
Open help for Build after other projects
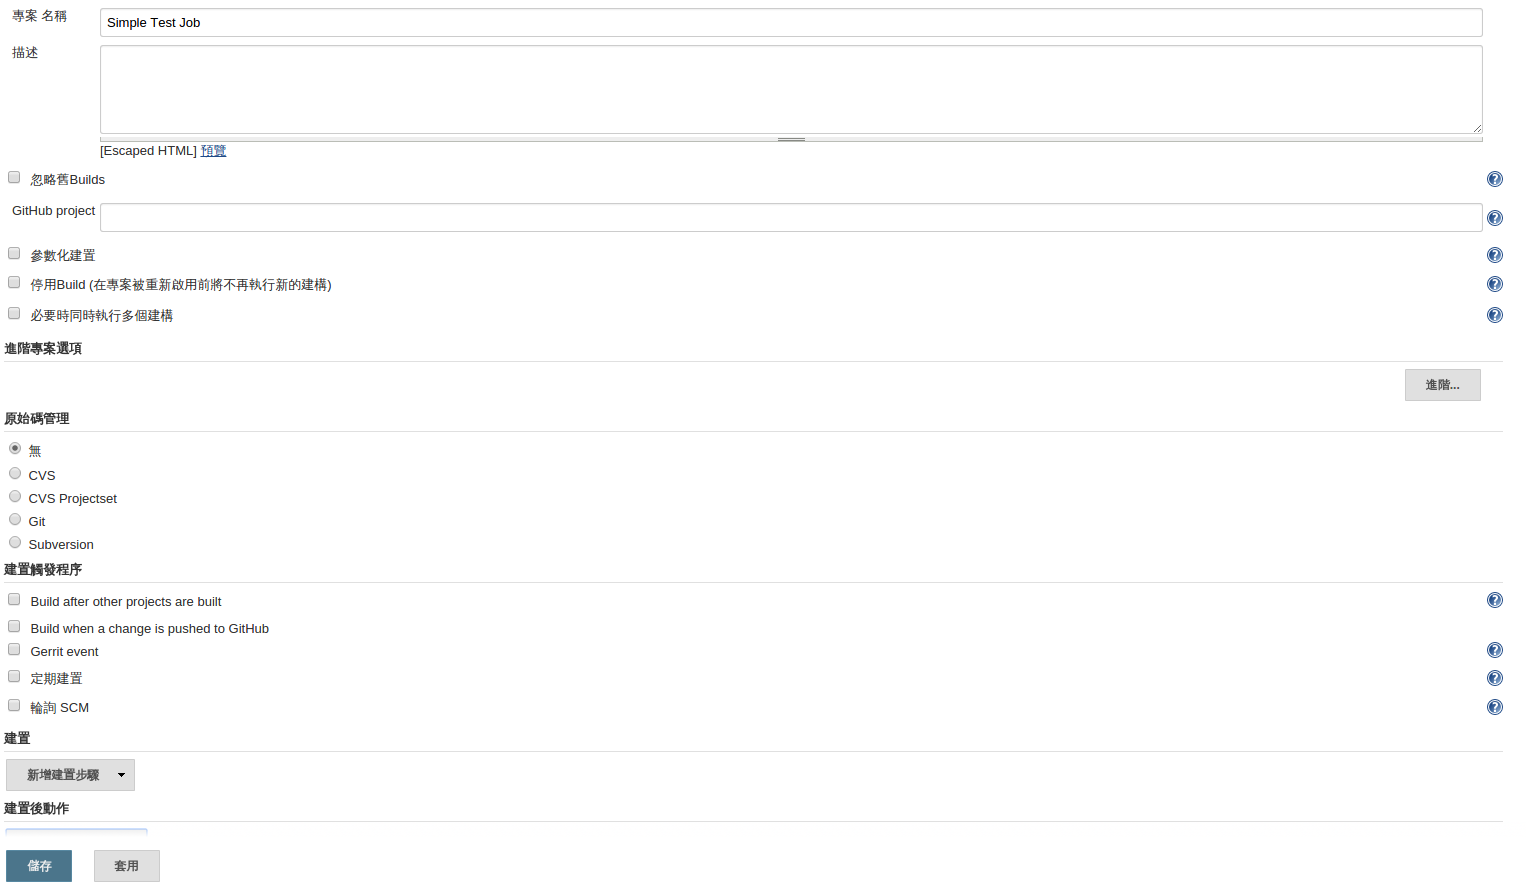tap(1494, 600)
